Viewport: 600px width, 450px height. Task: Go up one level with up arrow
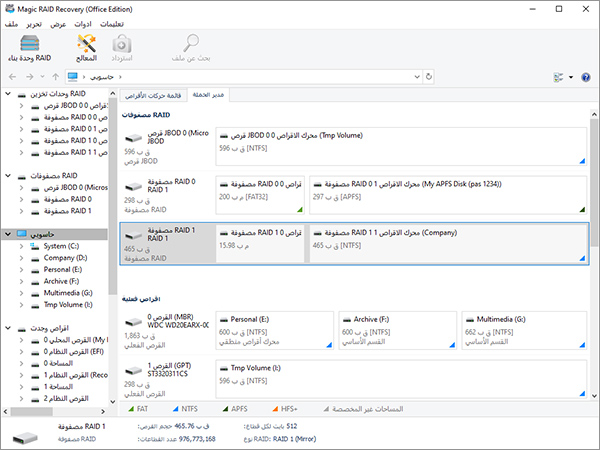point(55,77)
